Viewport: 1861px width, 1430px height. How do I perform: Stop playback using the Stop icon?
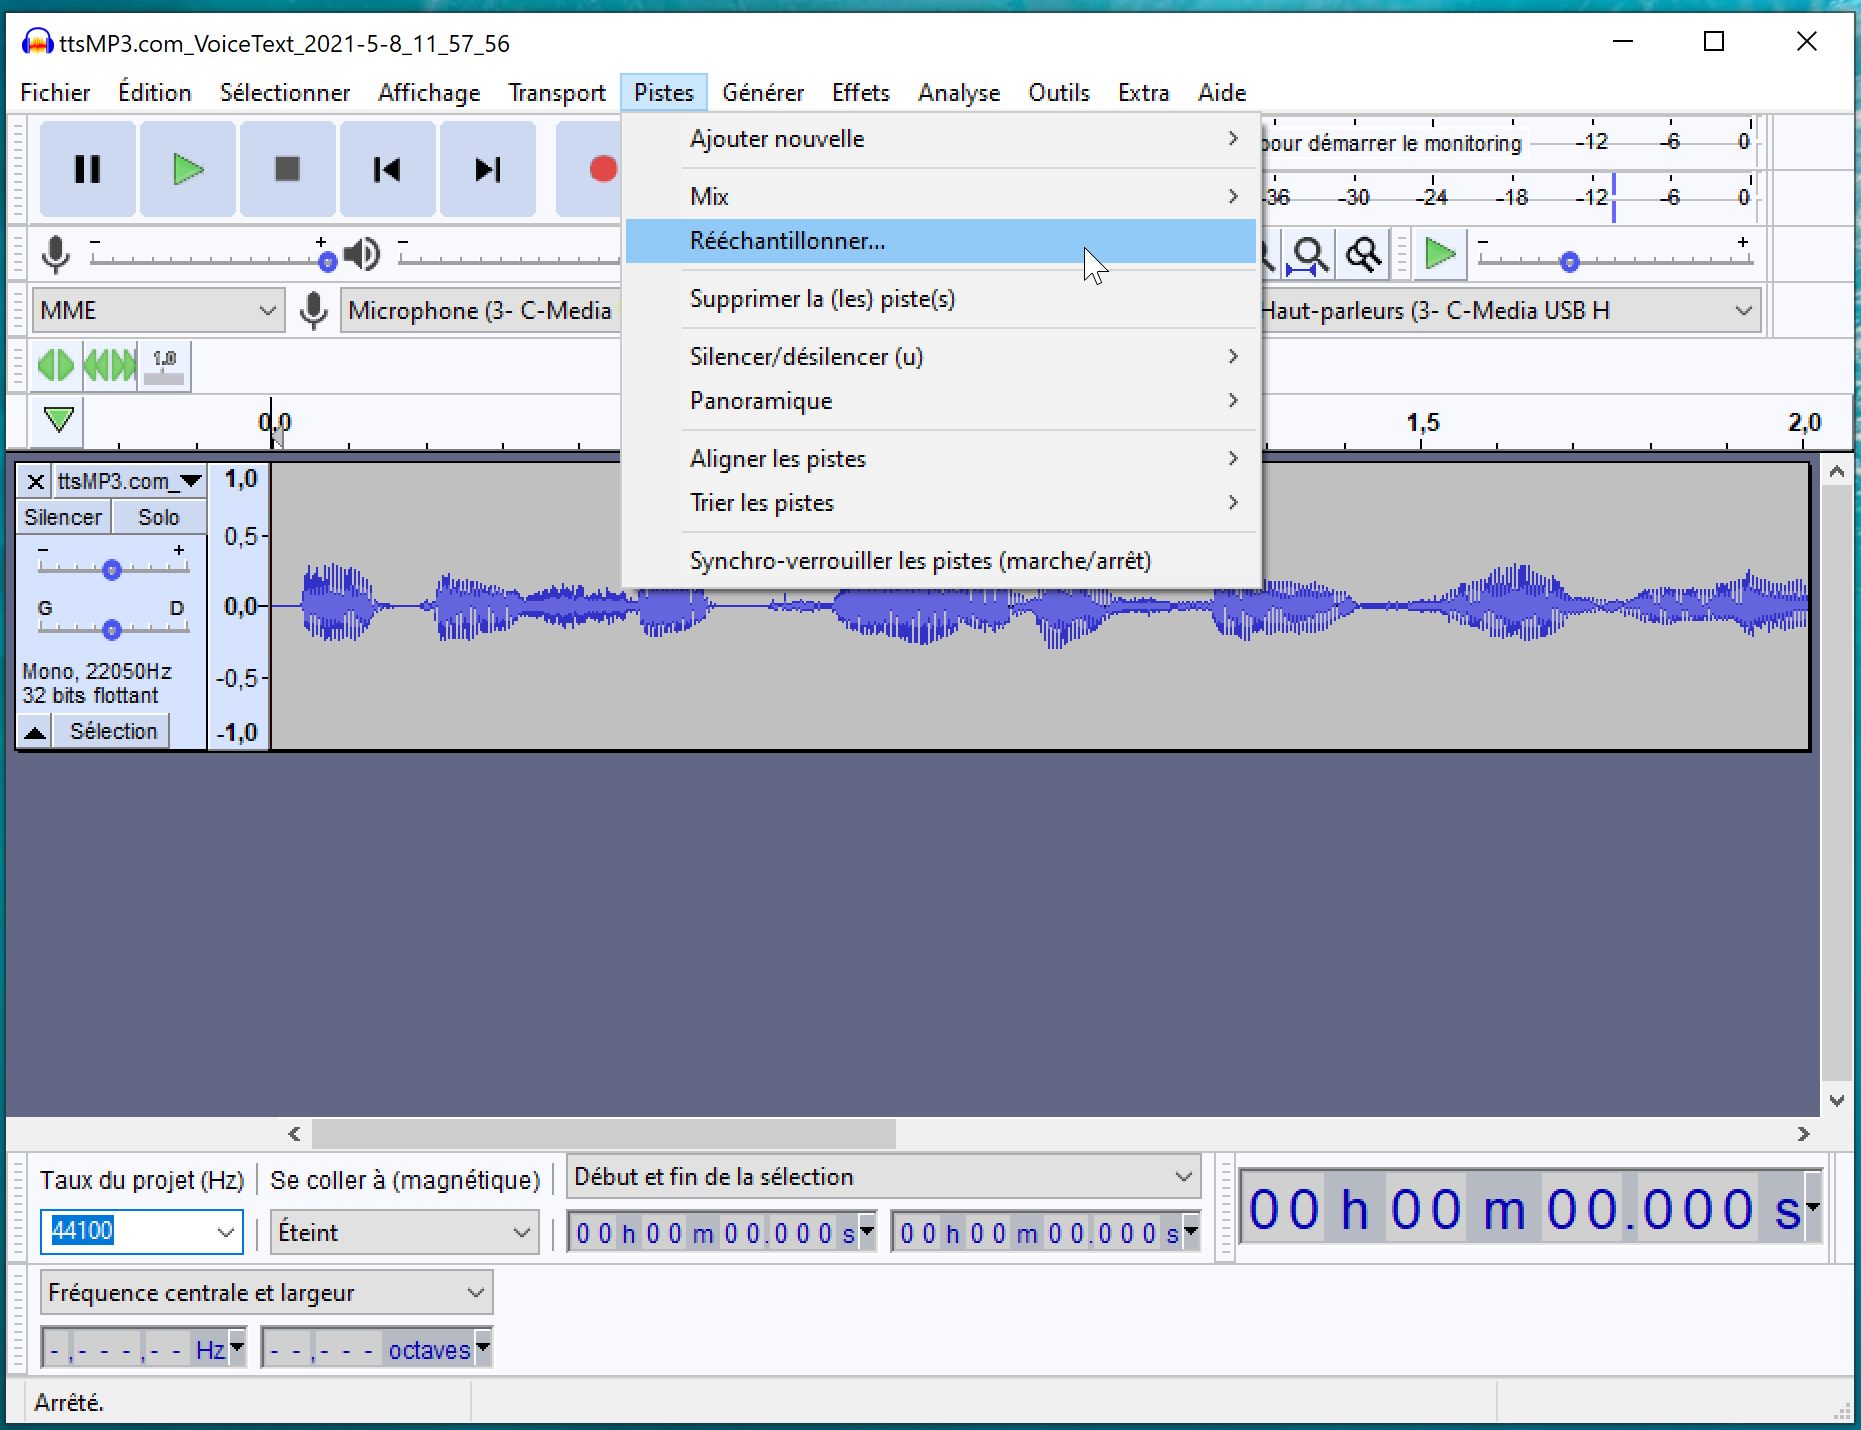tap(287, 169)
